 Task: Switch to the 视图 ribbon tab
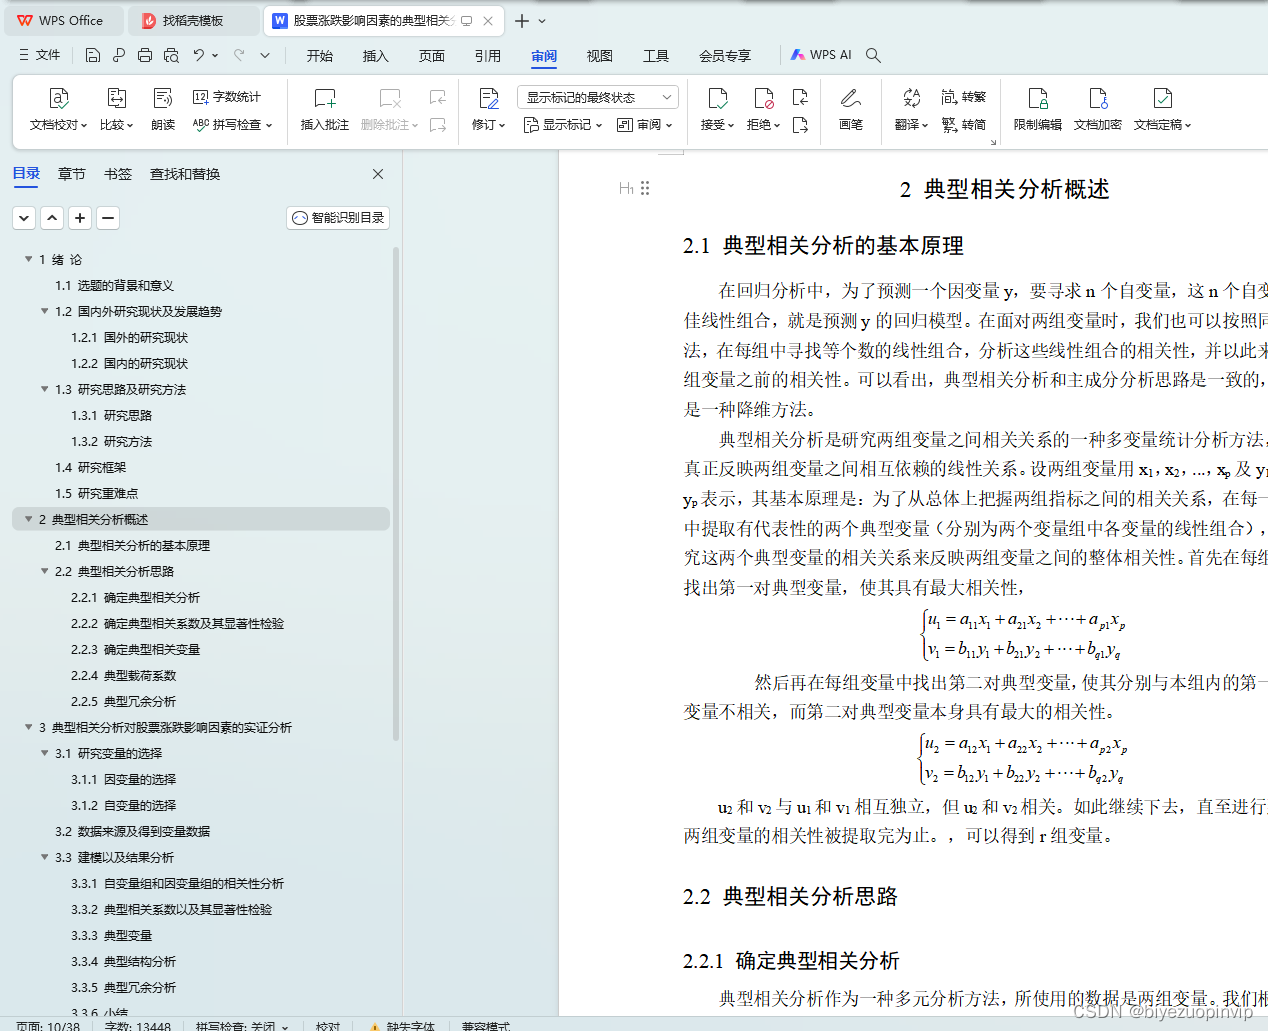click(x=599, y=56)
